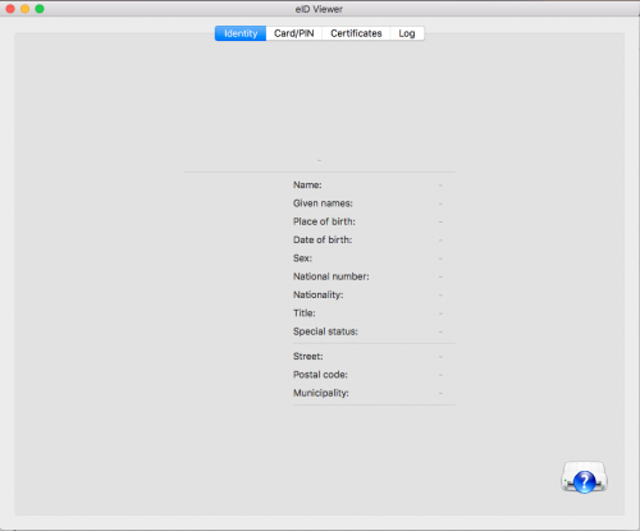Select the "Name:" label
The height and width of the screenshot is (531, 640).
(x=307, y=185)
